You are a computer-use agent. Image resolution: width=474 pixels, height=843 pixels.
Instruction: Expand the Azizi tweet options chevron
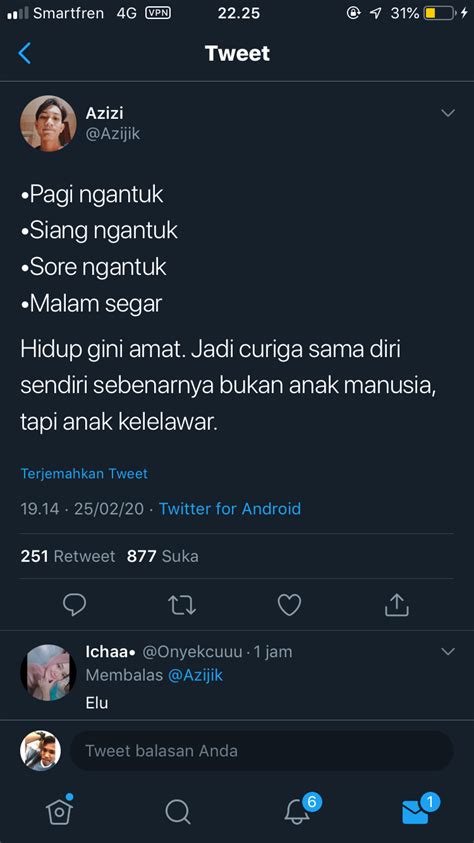[x=448, y=113]
